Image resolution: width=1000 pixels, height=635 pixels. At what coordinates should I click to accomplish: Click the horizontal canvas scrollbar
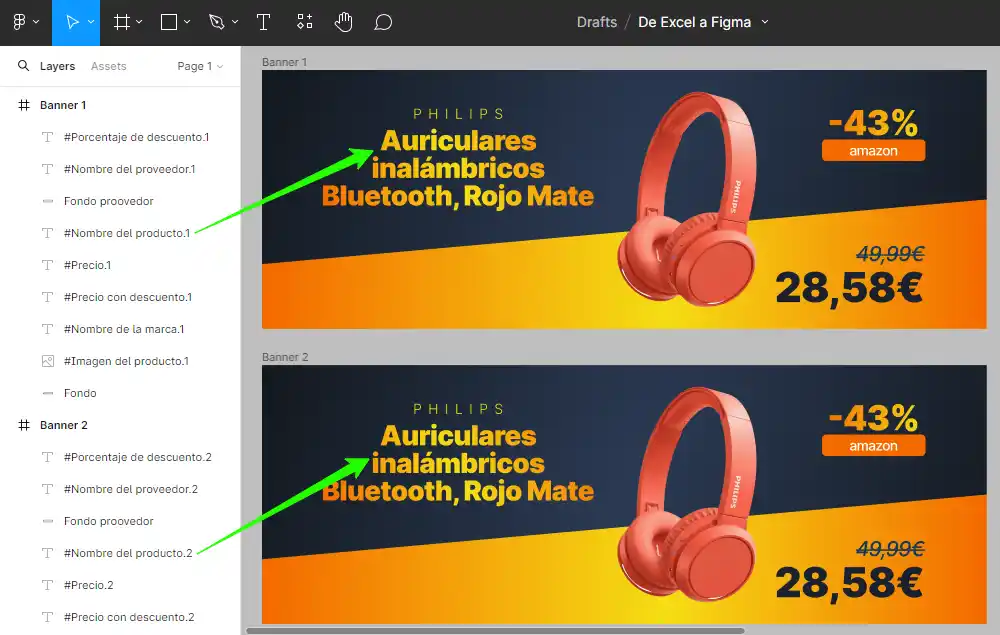coord(495,630)
